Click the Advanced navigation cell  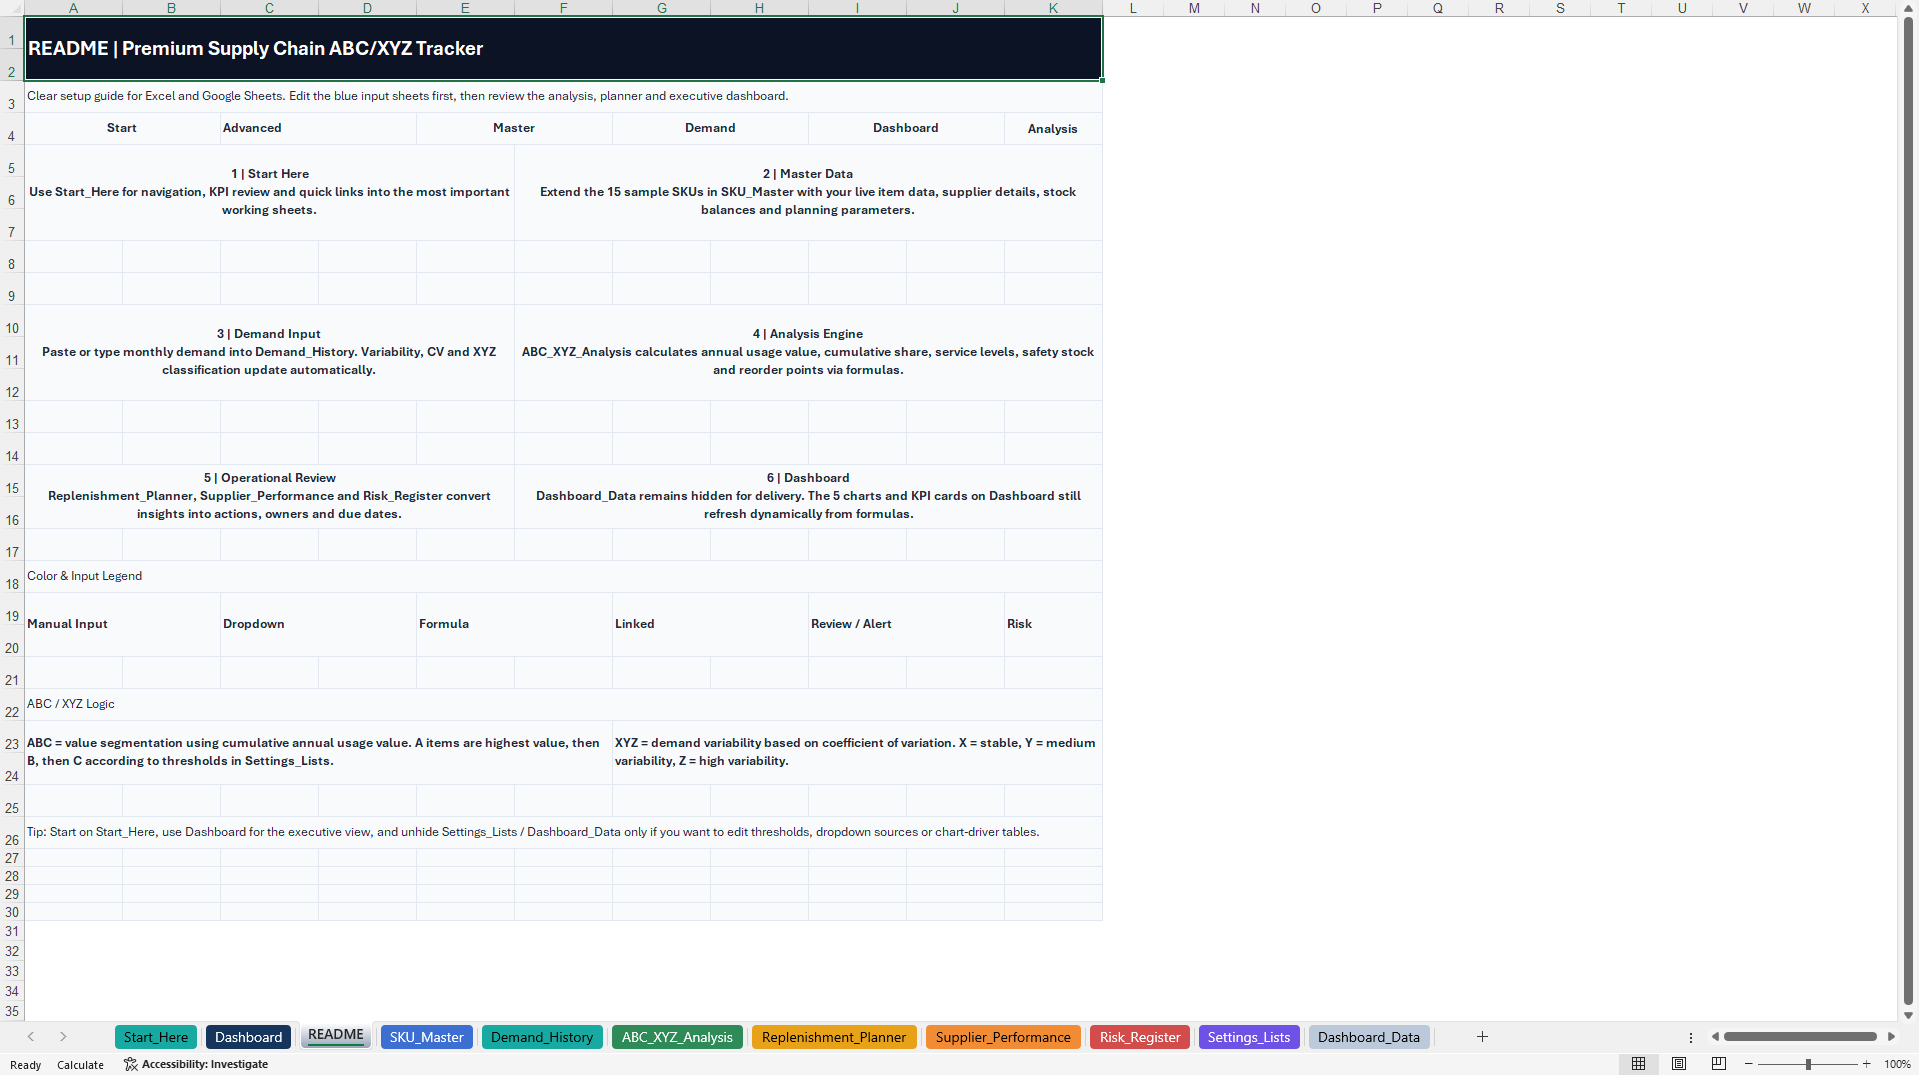click(x=318, y=128)
